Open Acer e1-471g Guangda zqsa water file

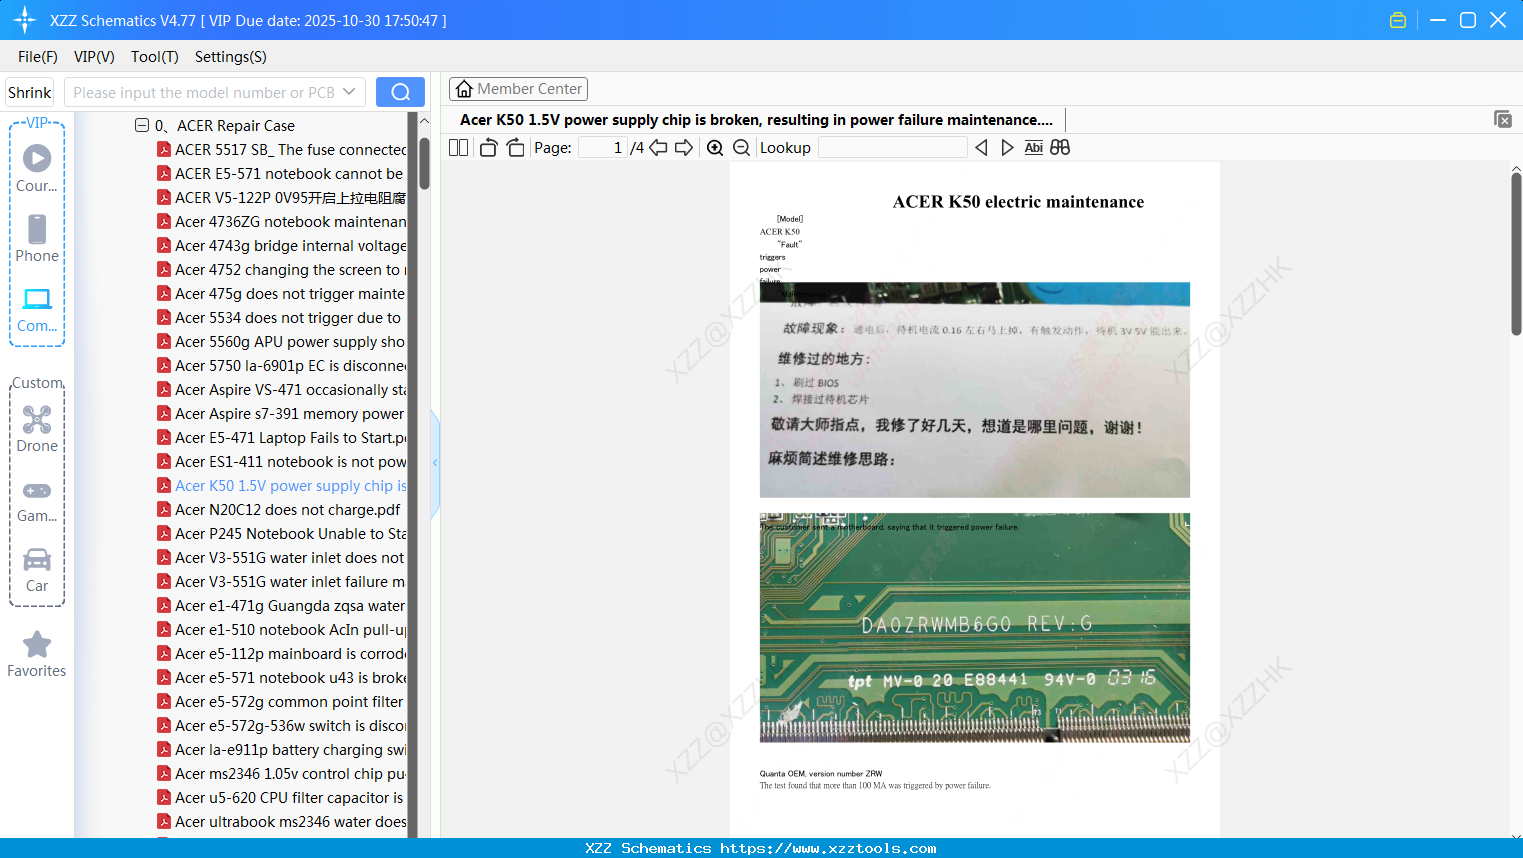290,605
